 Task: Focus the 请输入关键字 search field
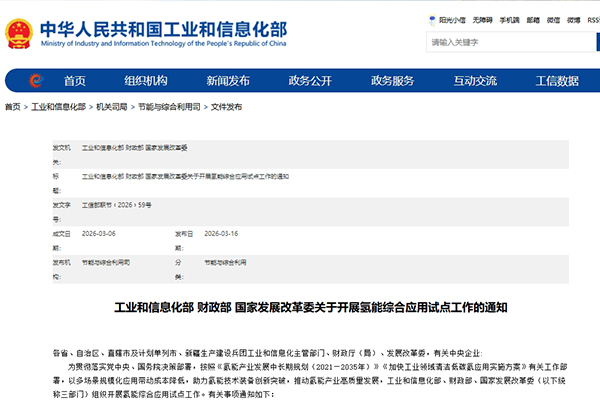click(x=511, y=42)
